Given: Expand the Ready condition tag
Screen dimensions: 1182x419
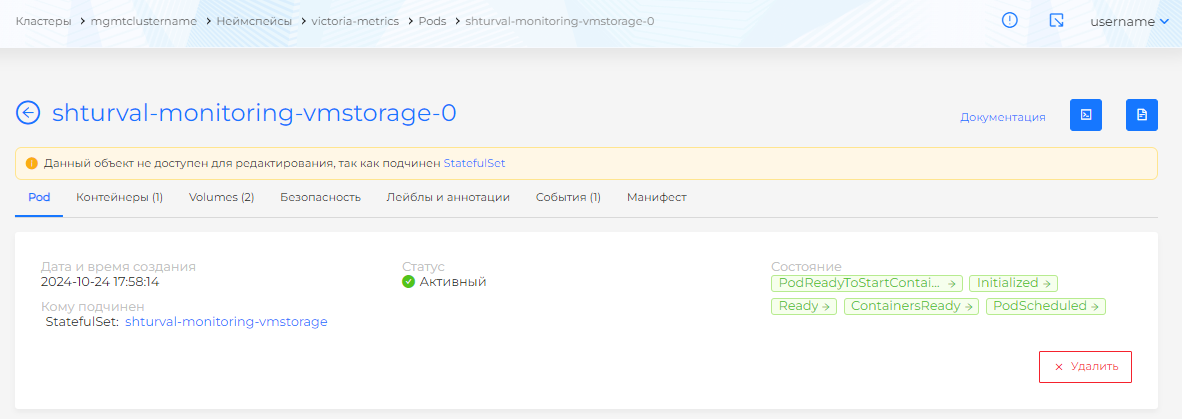Looking at the screenshot, I should point(804,307).
